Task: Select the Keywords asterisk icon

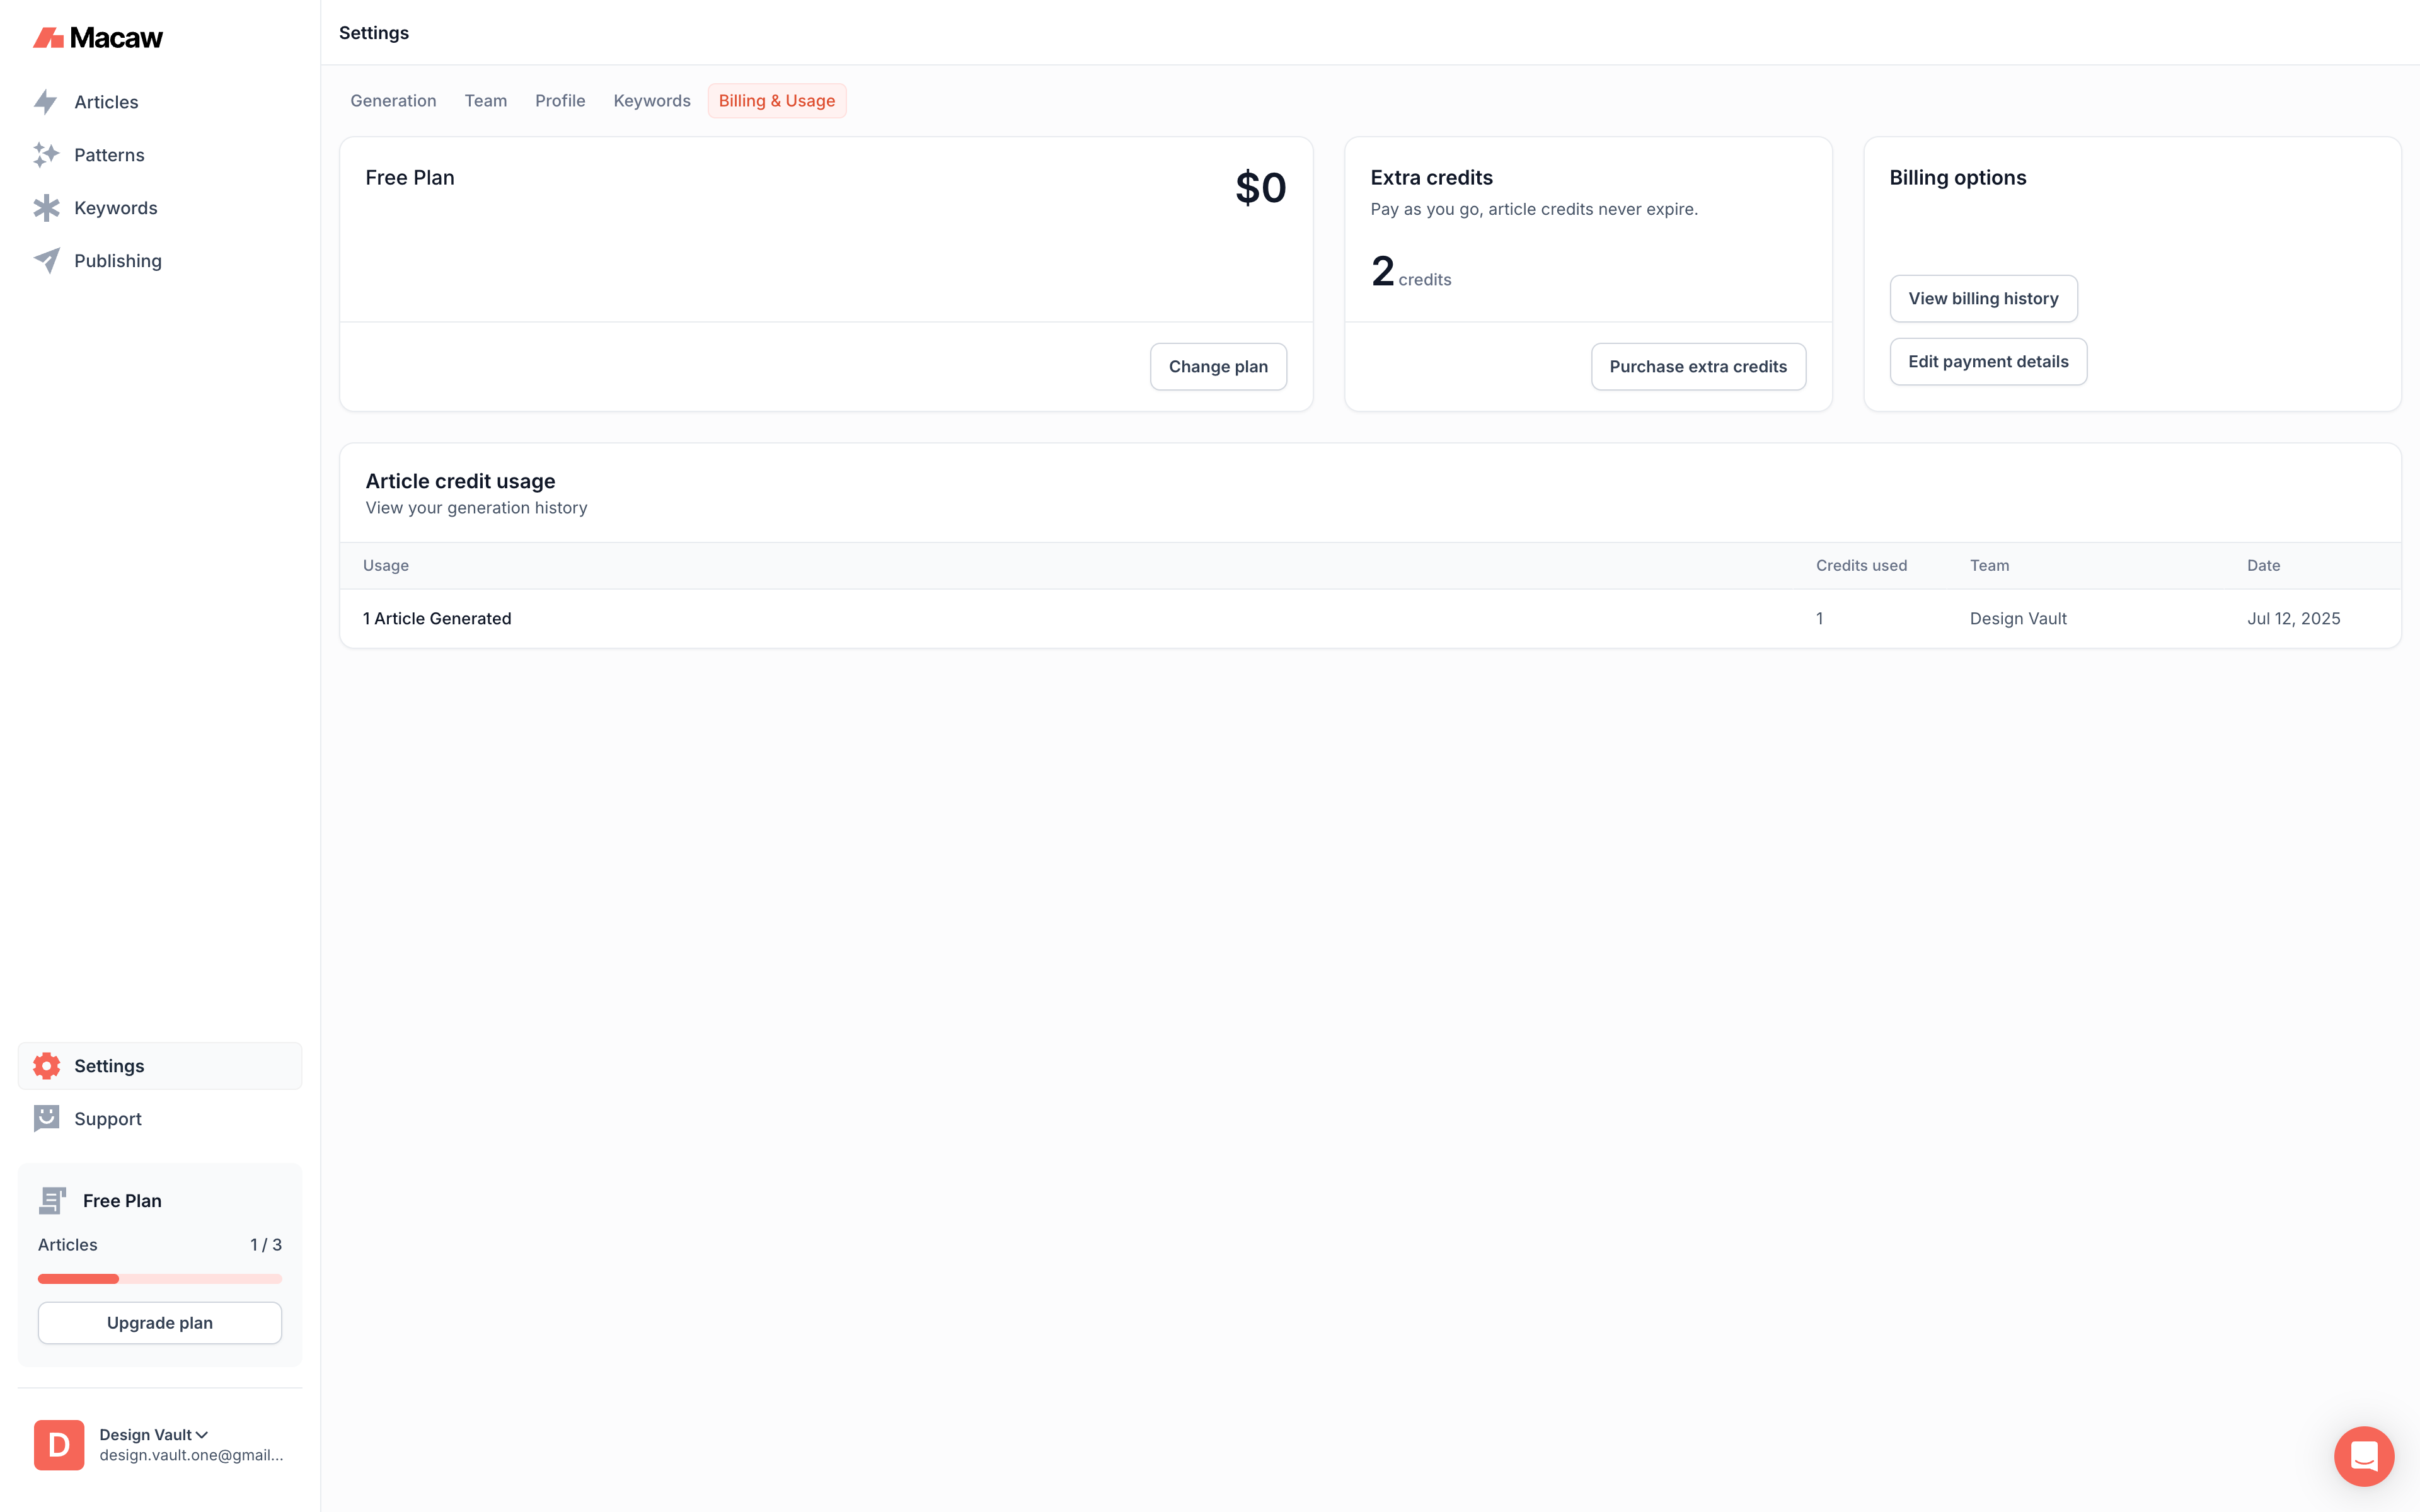Action: coord(46,207)
